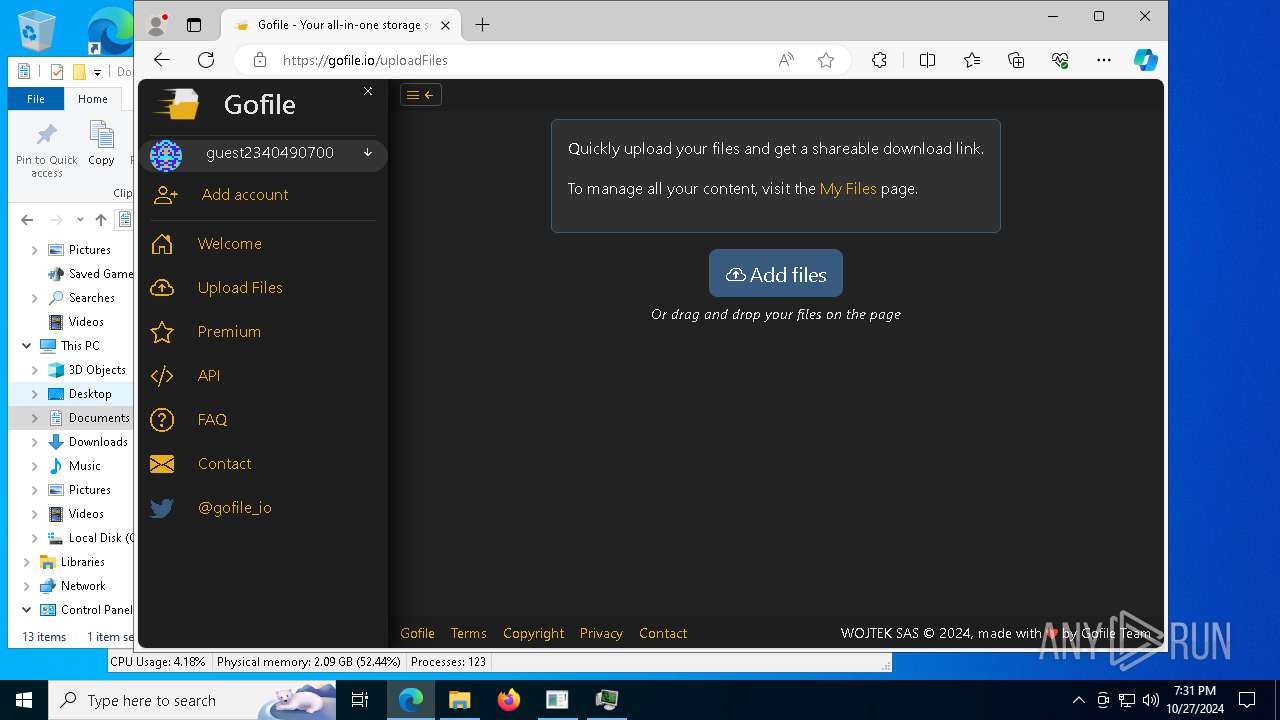Open the Recycle Bin on desktop
The width and height of the screenshot is (1280, 720).
(x=37, y=30)
